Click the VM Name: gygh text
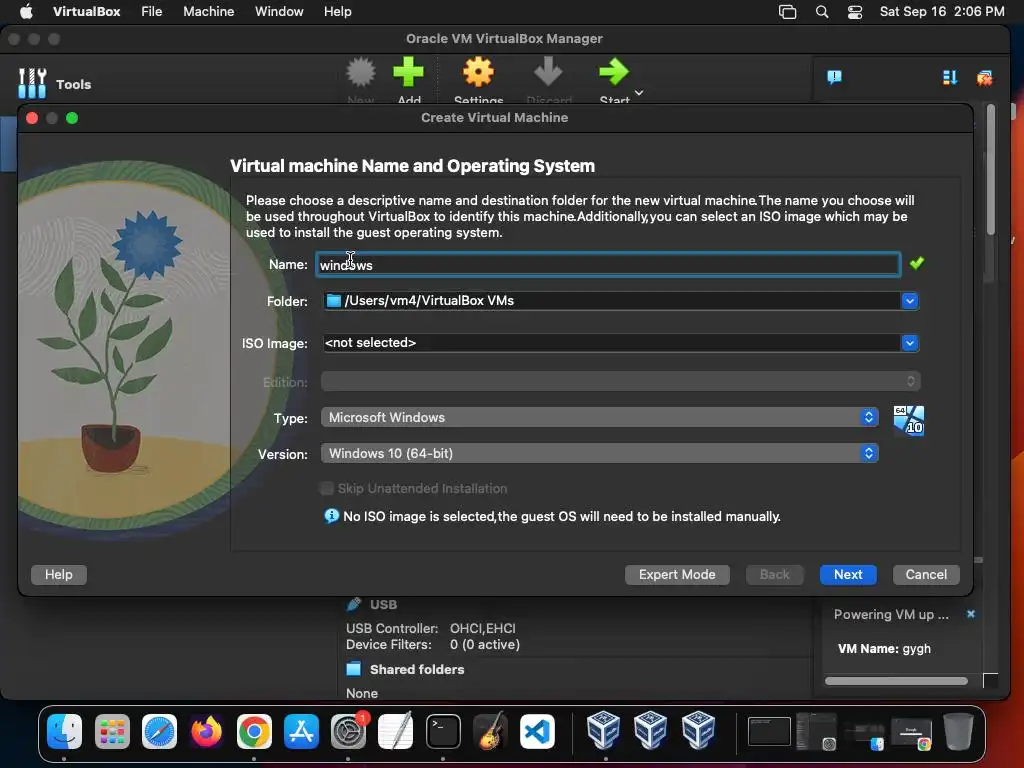This screenshot has height=768, width=1024. [884, 648]
